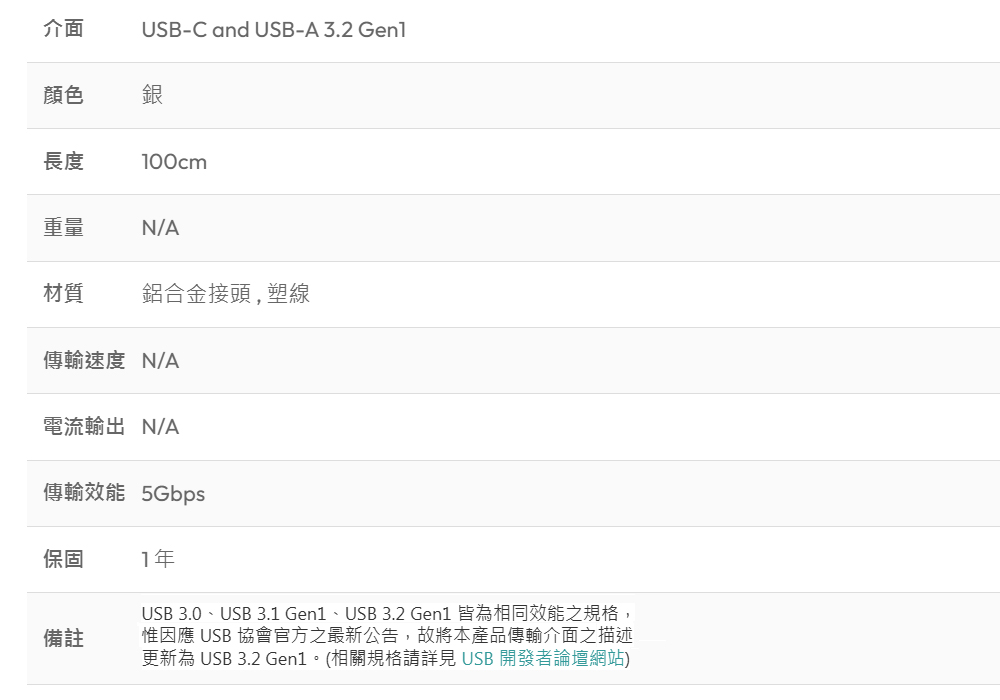This screenshot has width=1000, height=700.
Task: Select the 鋁合金接頭, 塑線 material text
Action: click(x=226, y=294)
